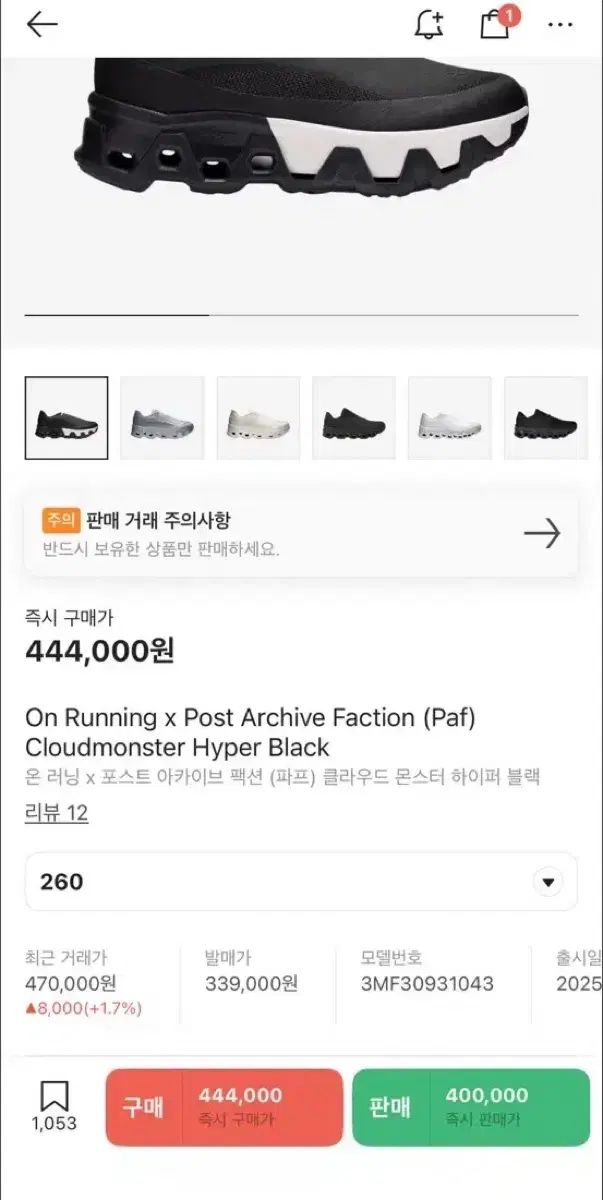The height and width of the screenshot is (1200, 603).
Task: Tap the green 판매 sell button
Action: 470,1106
